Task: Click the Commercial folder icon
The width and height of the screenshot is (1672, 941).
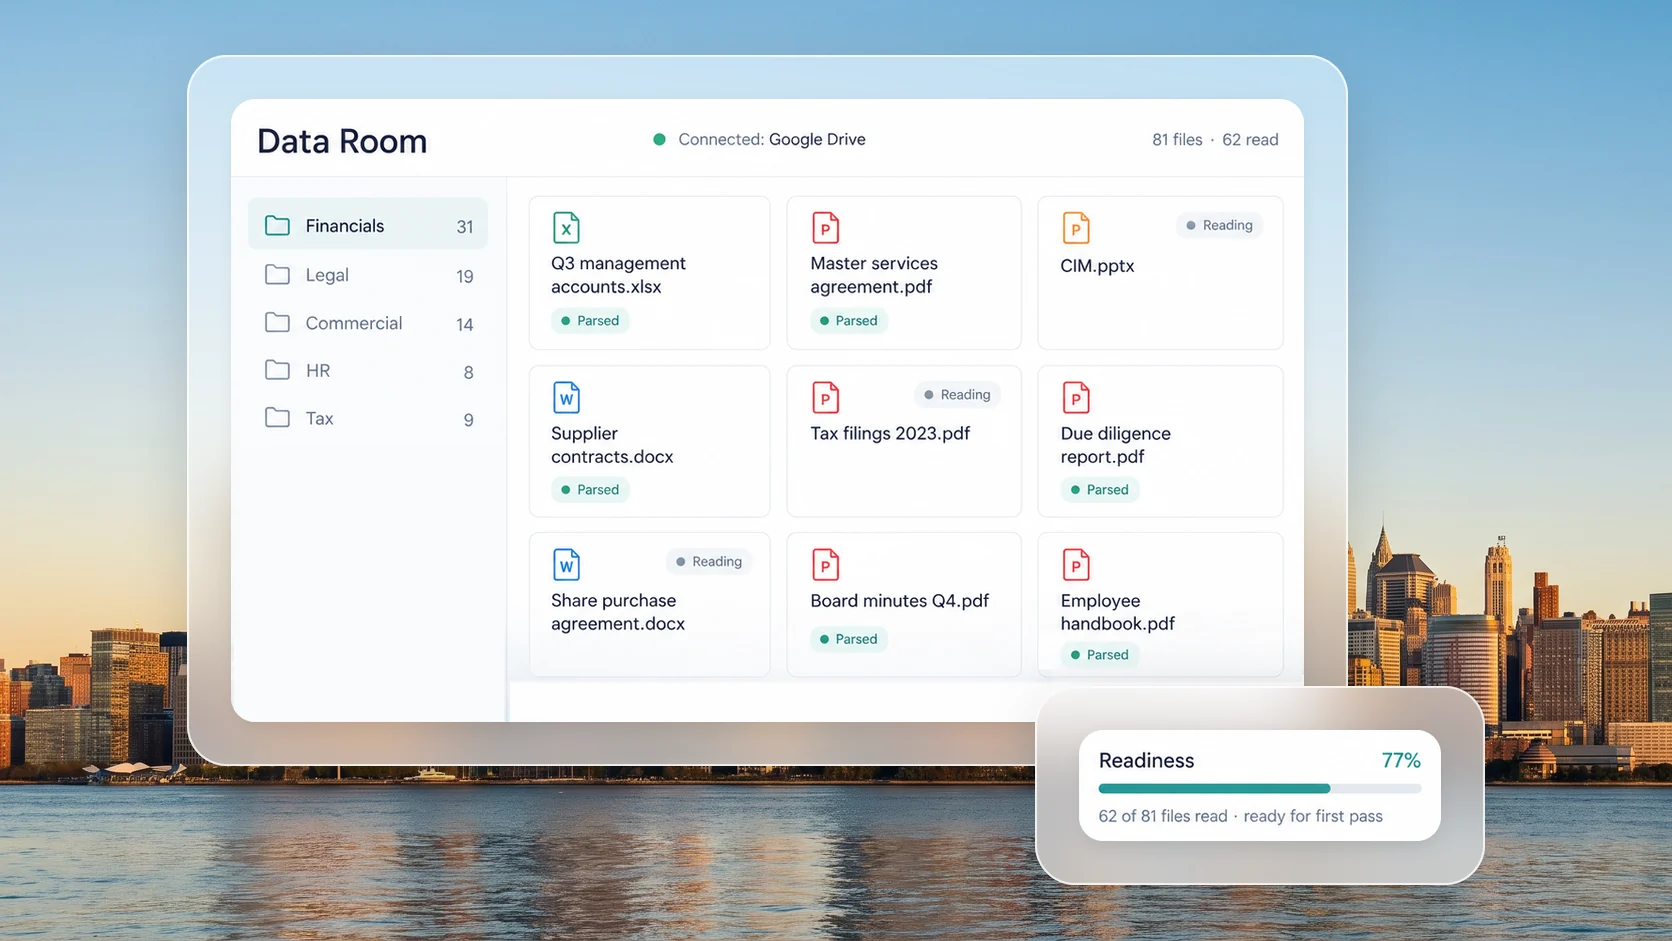Action: tap(277, 322)
